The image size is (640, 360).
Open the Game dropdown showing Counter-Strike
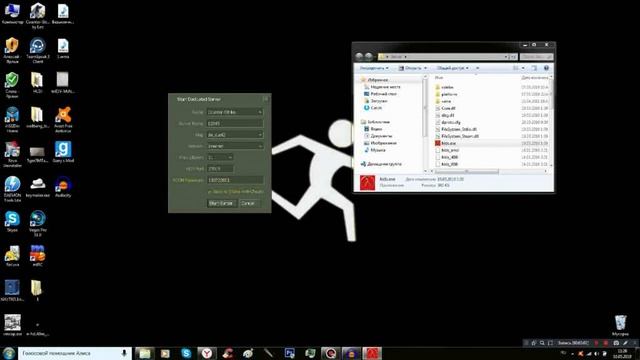(235, 112)
